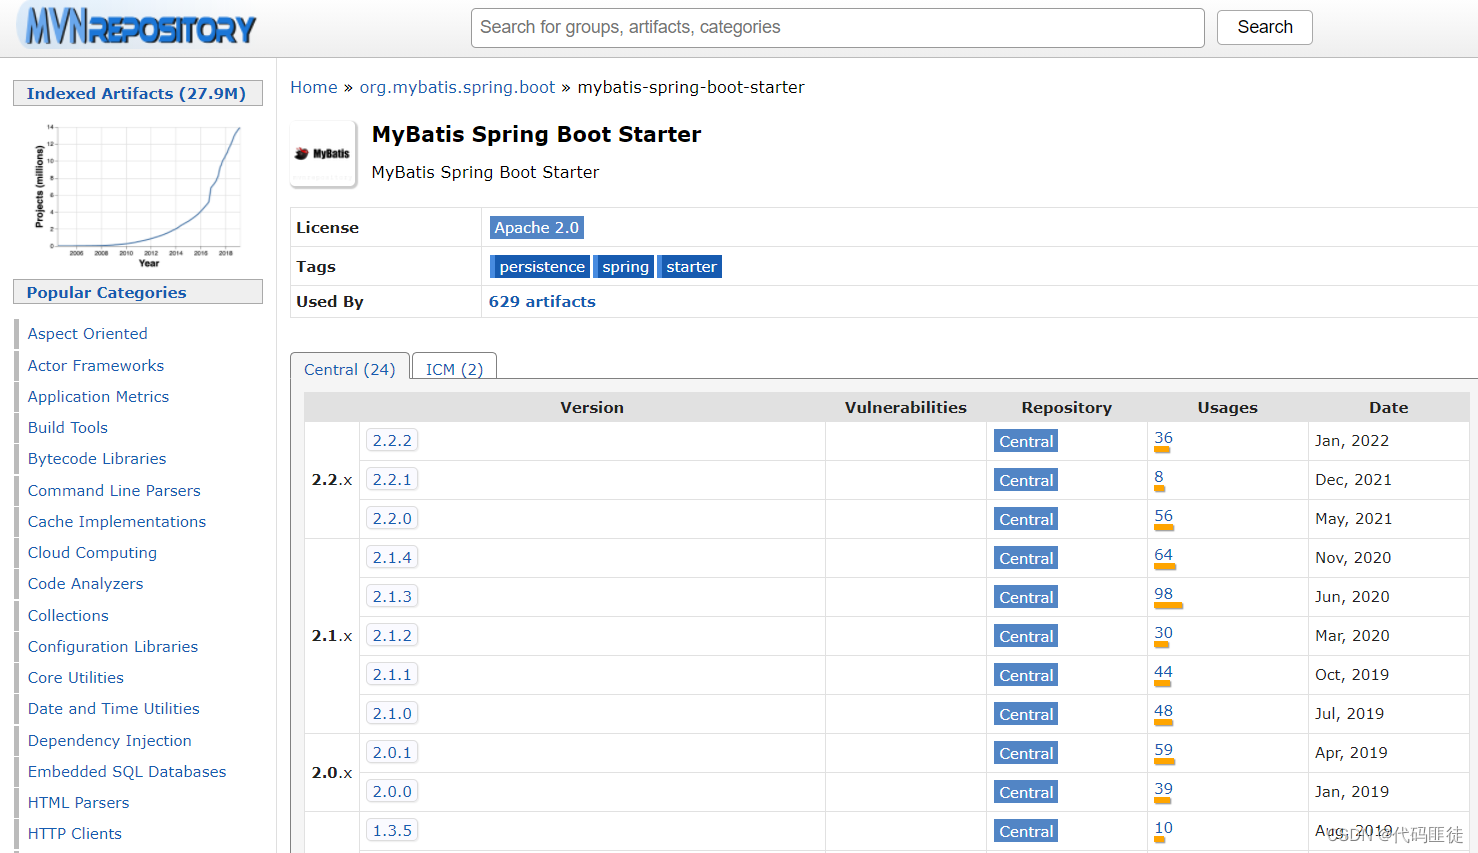
Task: Open version 2.0.1
Action: click(392, 752)
